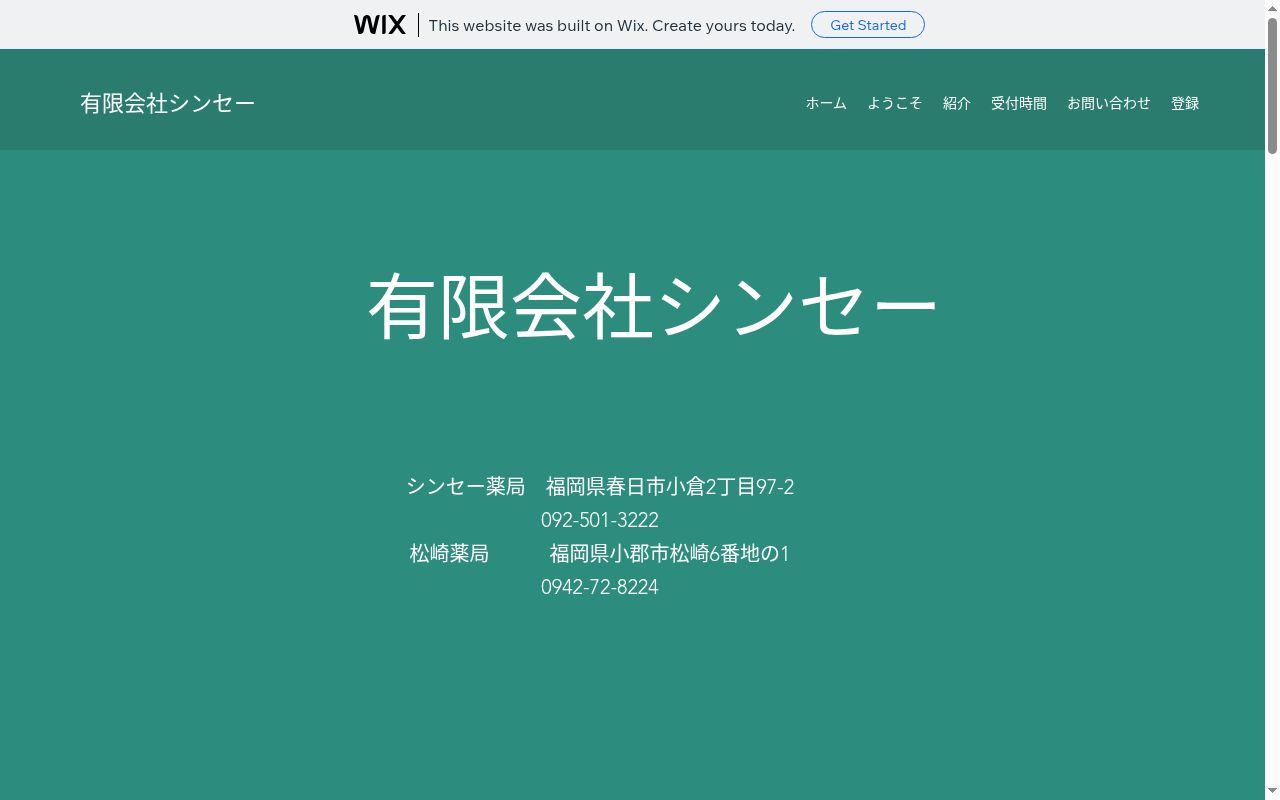Click the 有限会社シンセー site title in header
This screenshot has height=800, width=1280.
[168, 103]
